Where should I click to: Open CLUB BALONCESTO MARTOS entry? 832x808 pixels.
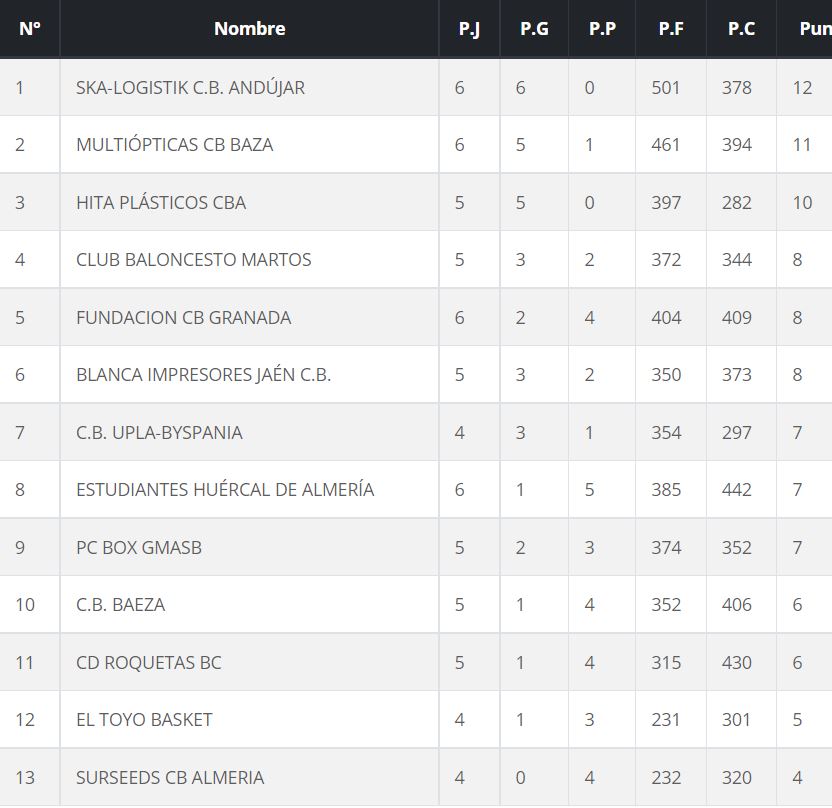coord(193,260)
